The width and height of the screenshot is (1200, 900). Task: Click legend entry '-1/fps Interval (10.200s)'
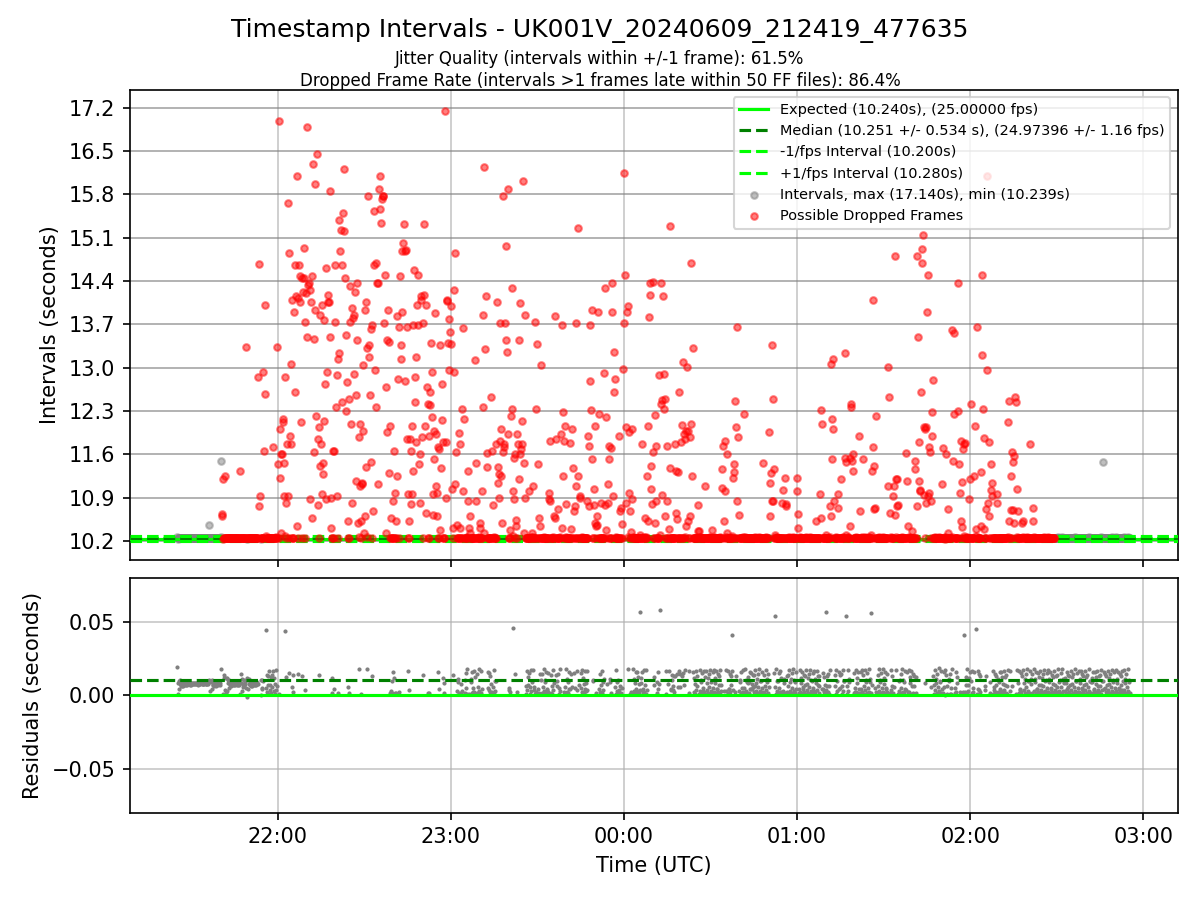coord(870,151)
